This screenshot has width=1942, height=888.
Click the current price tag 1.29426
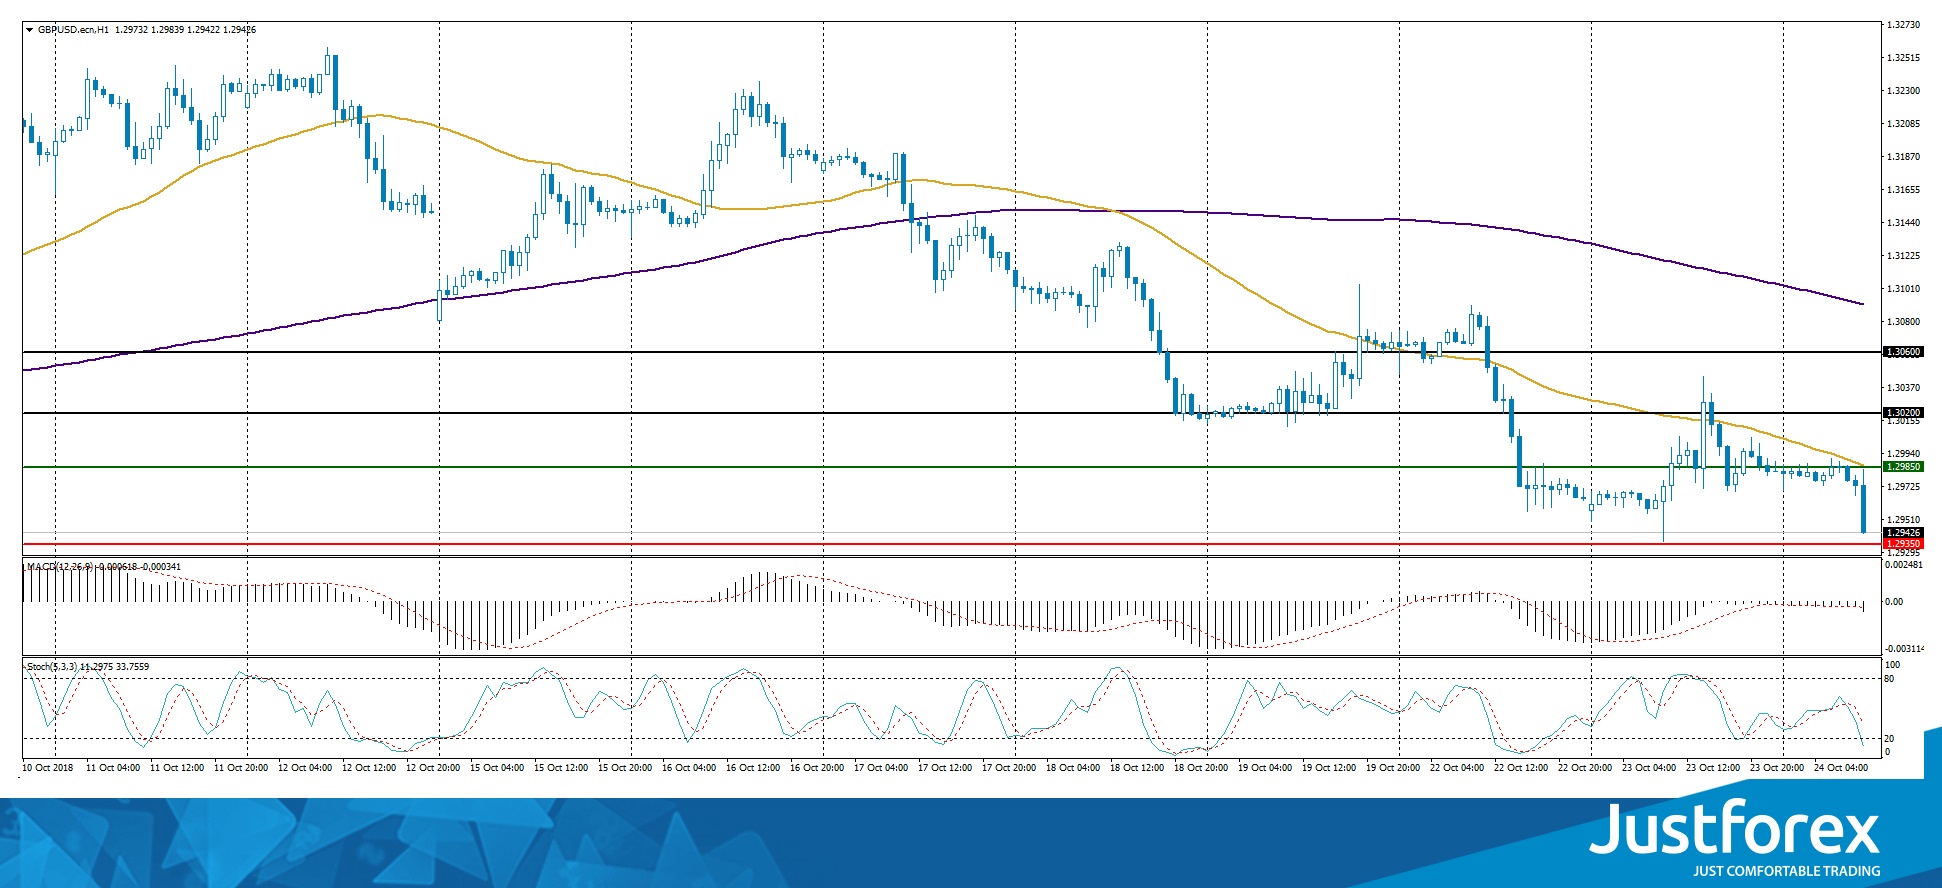point(1903,533)
